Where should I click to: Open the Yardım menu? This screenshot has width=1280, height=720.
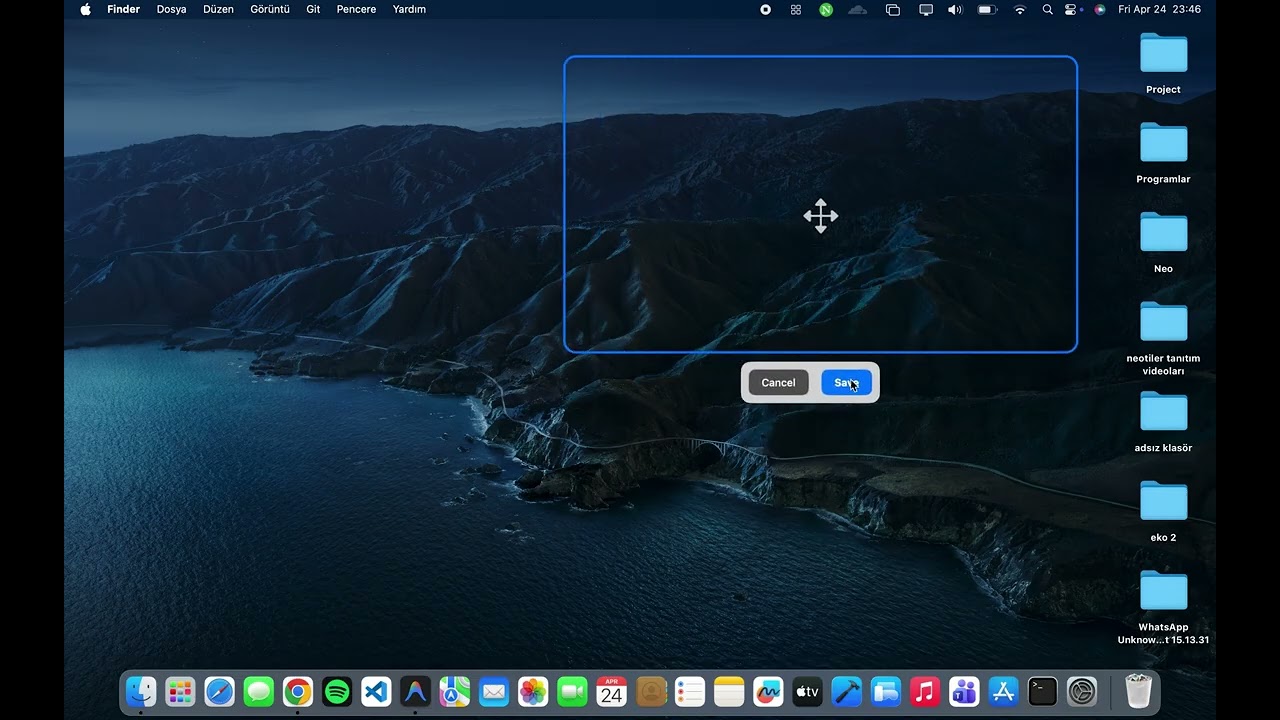click(410, 9)
